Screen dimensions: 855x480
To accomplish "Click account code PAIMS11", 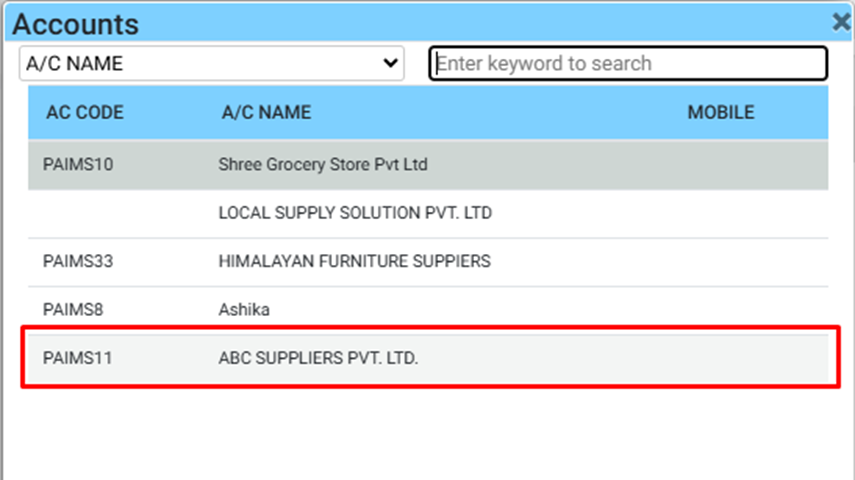I will coord(77,357).
